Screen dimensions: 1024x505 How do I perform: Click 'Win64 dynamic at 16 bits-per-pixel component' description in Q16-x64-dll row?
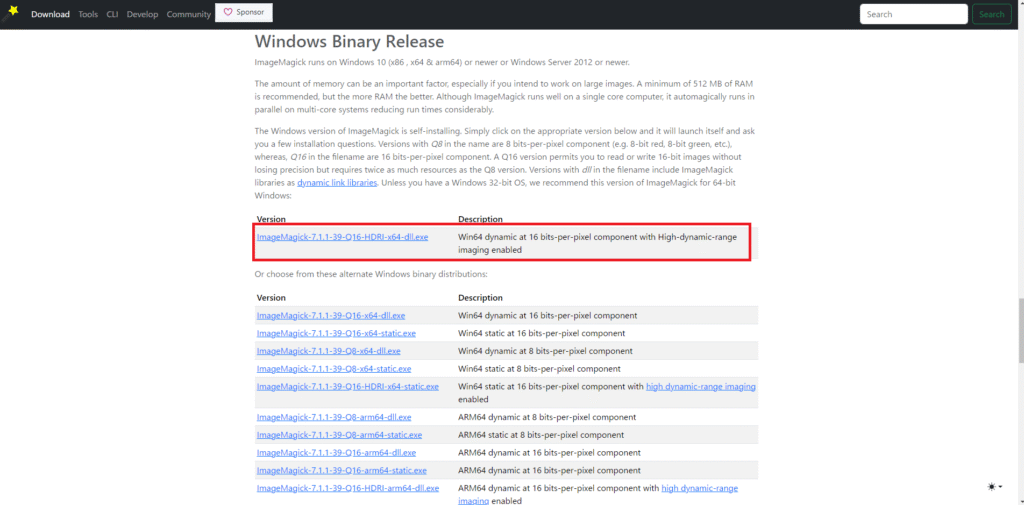pos(547,315)
